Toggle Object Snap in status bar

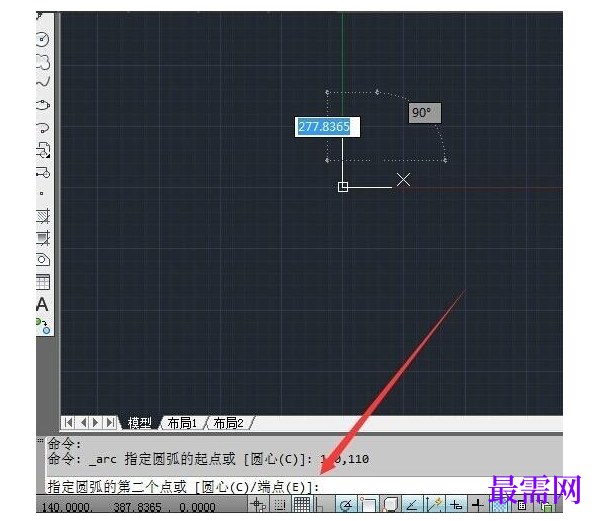point(368,505)
